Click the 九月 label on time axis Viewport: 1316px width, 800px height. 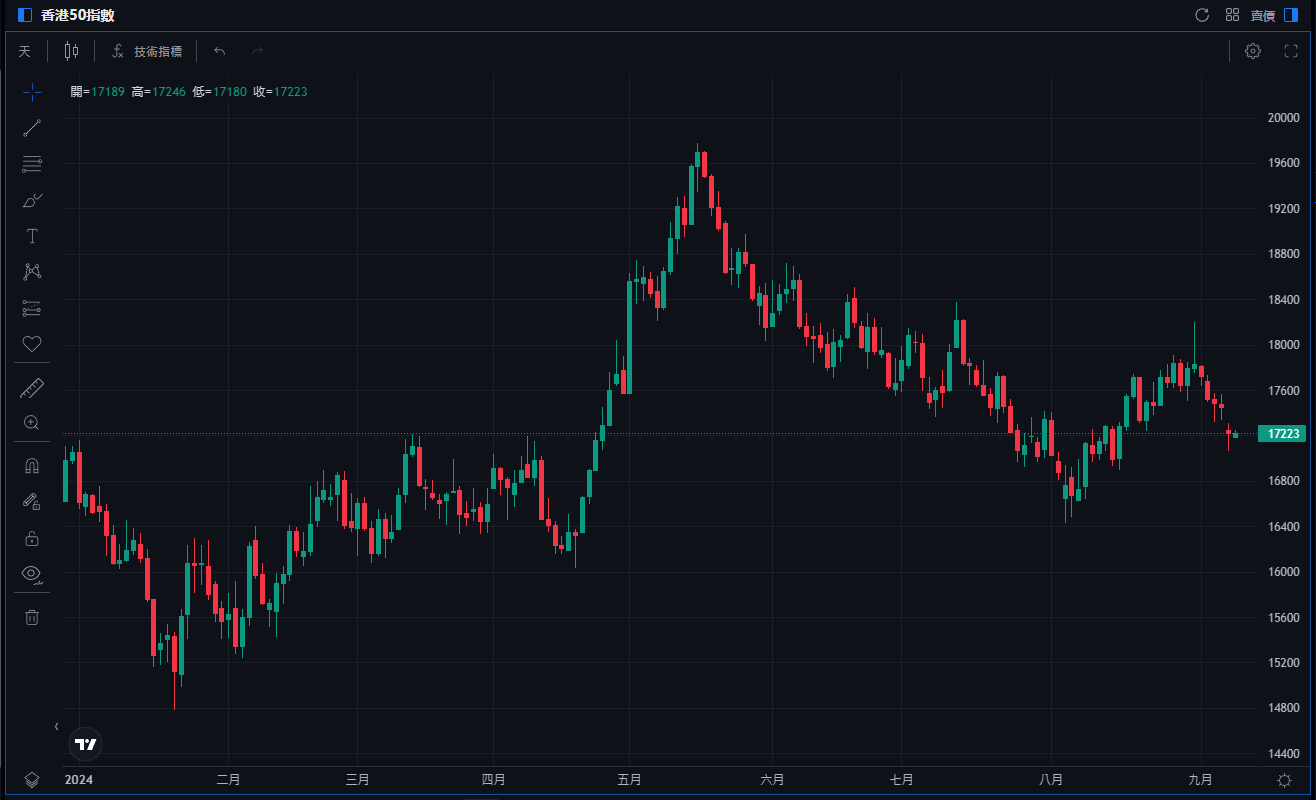click(1201, 780)
